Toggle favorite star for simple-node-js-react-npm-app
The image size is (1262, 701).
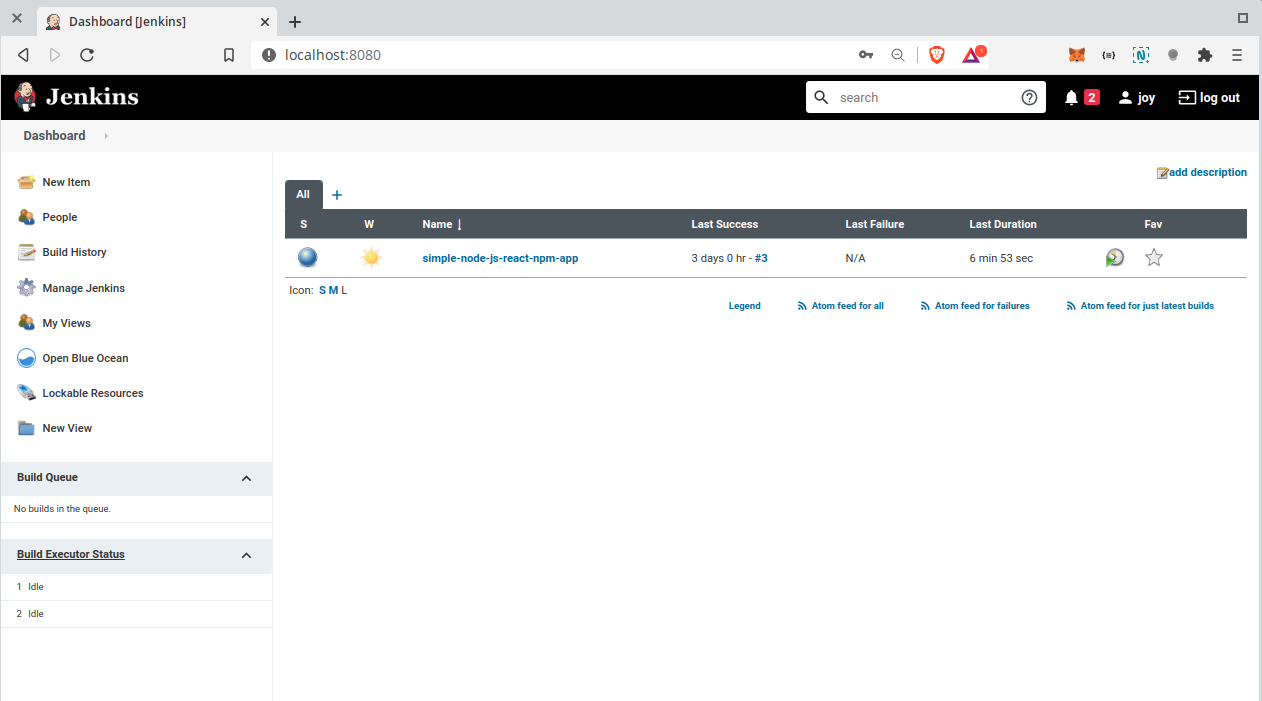pos(1154,258)
